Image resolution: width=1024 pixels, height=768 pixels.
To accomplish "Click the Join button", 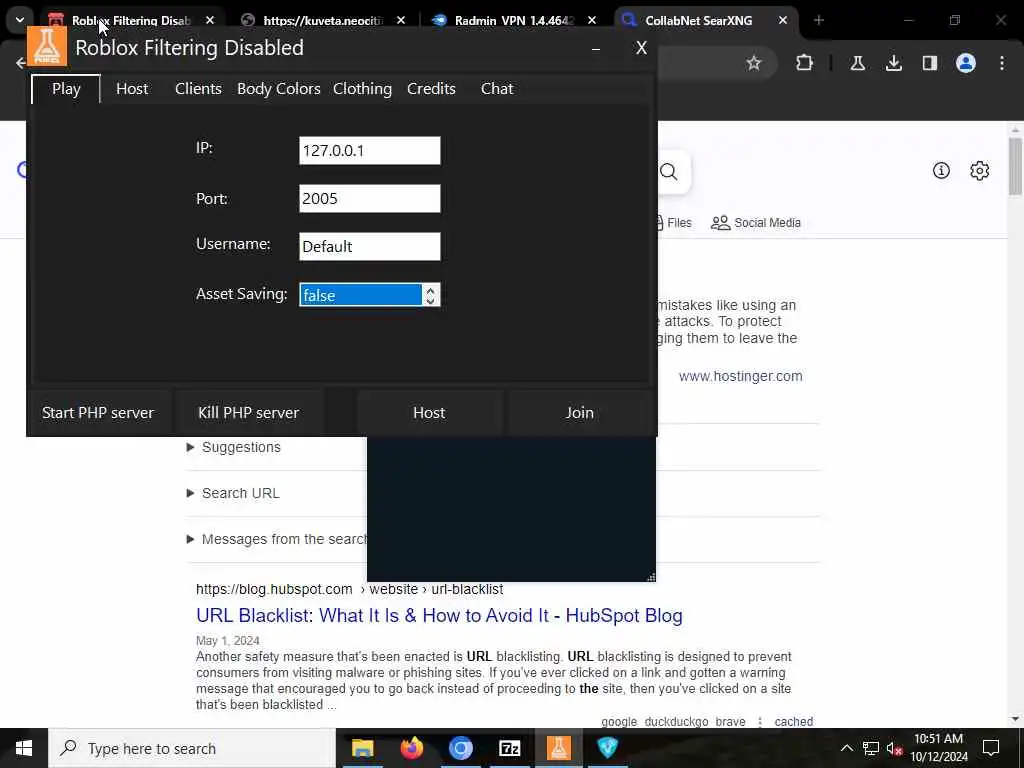I will [579, 413].
